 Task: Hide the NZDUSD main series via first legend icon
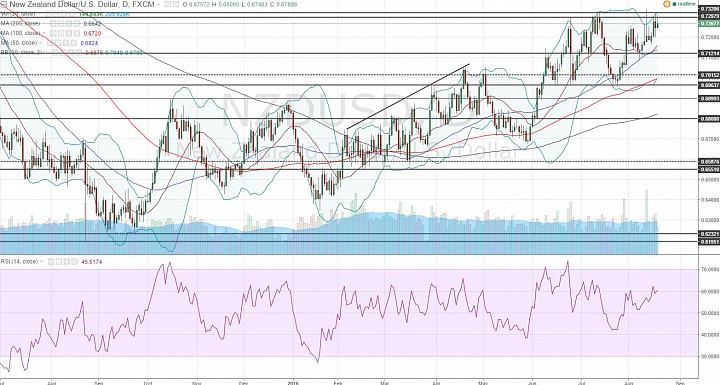coord(168,4)
